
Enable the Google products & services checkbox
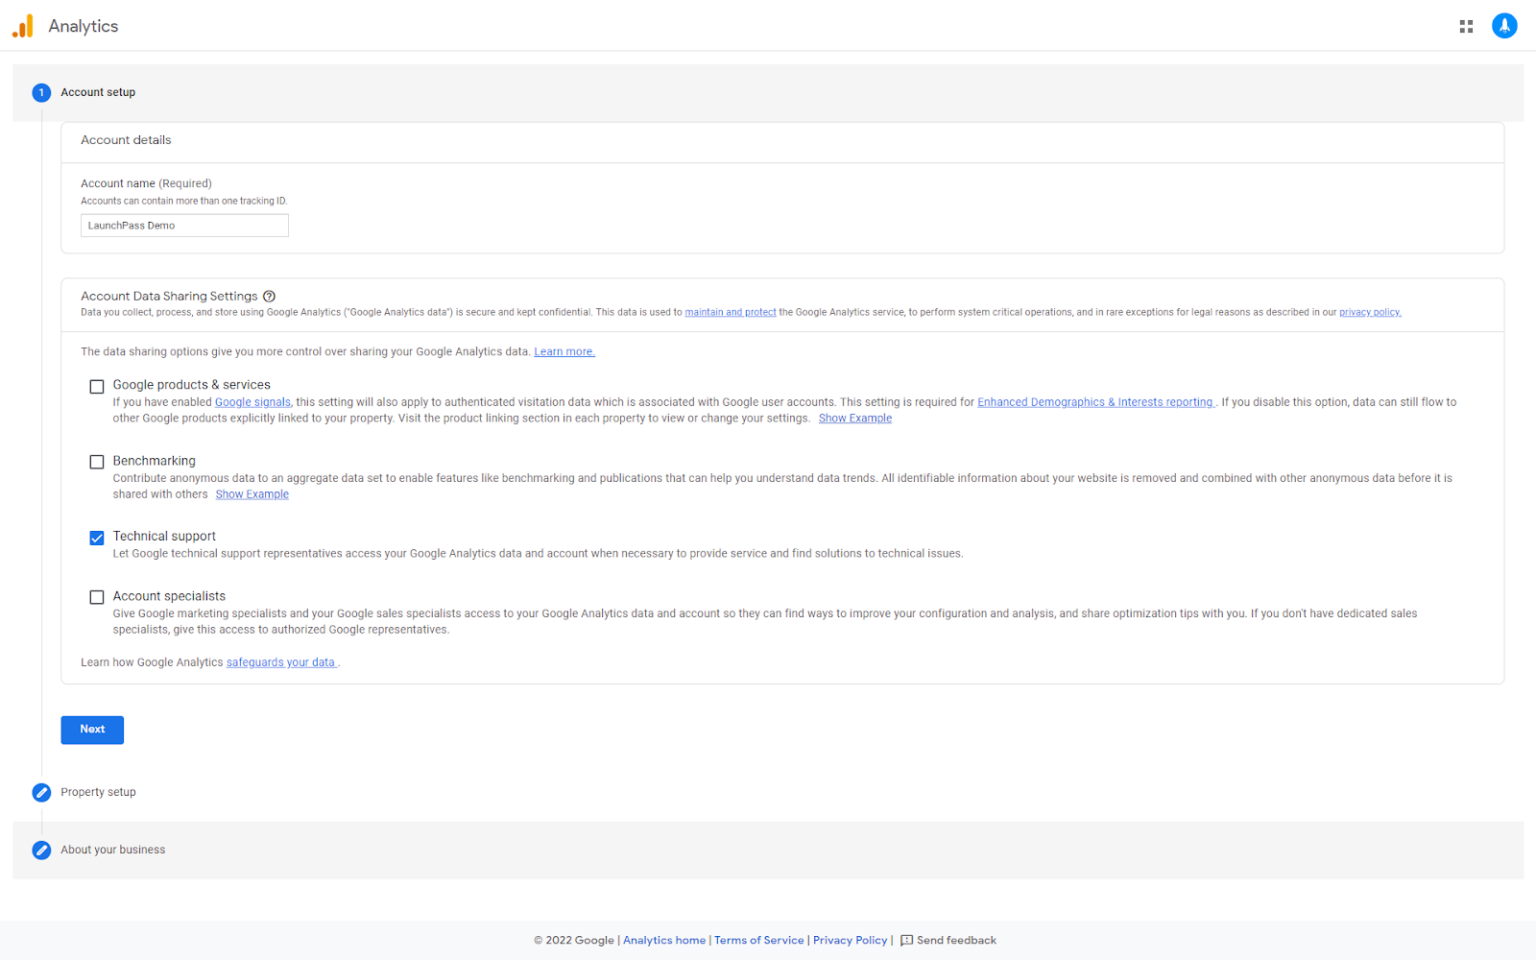coord(96,386)
